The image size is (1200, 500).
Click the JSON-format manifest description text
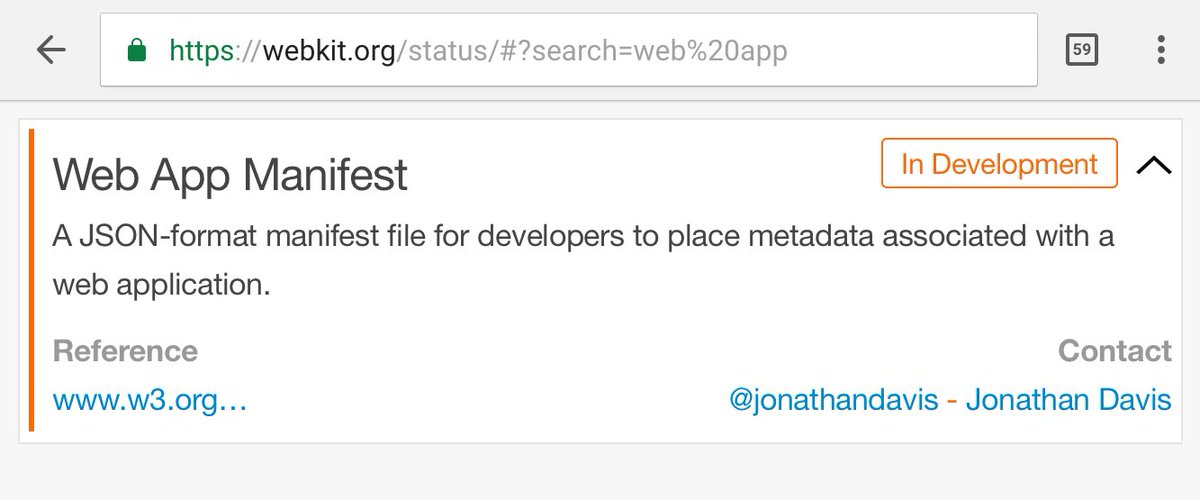point(583,261)
